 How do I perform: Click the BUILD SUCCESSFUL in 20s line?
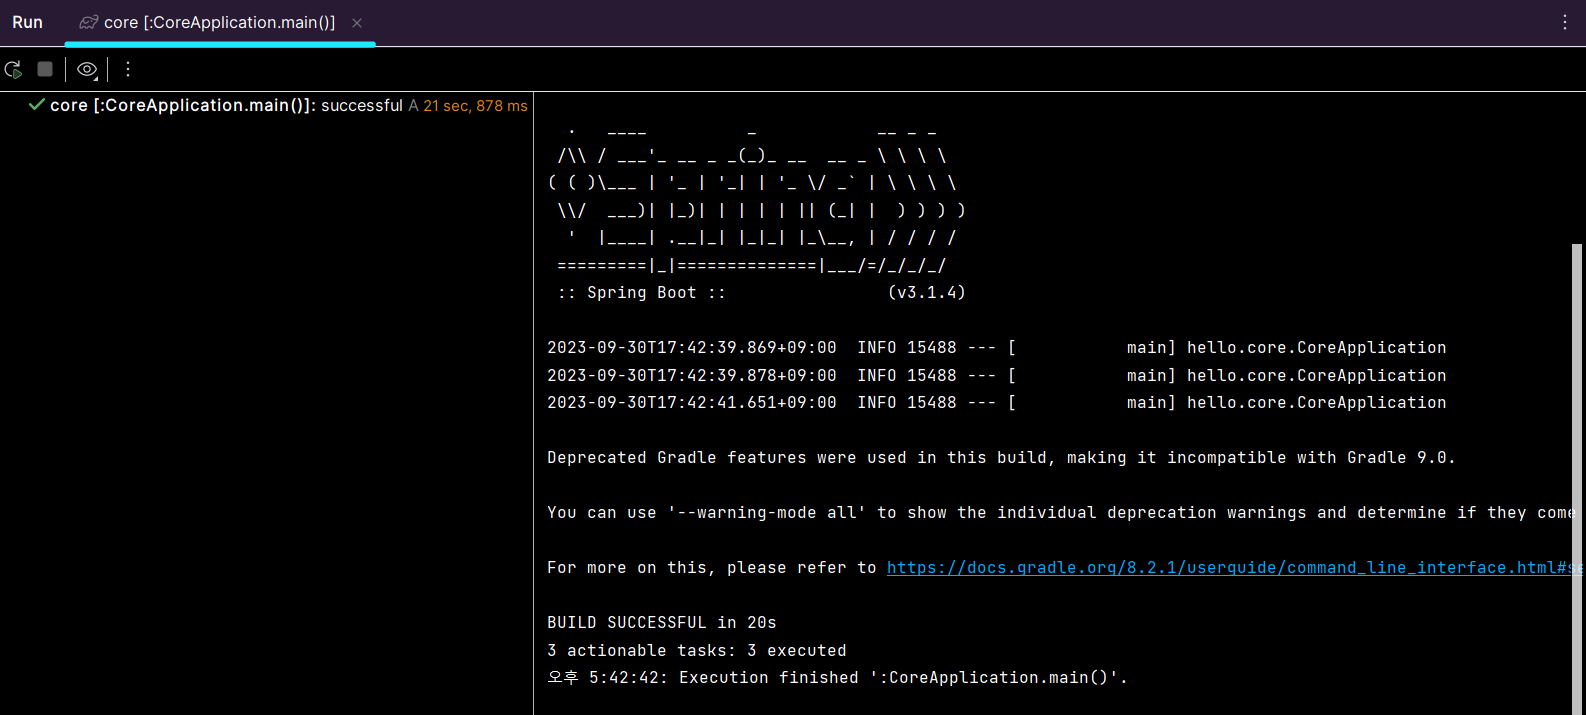pos(662,623)
